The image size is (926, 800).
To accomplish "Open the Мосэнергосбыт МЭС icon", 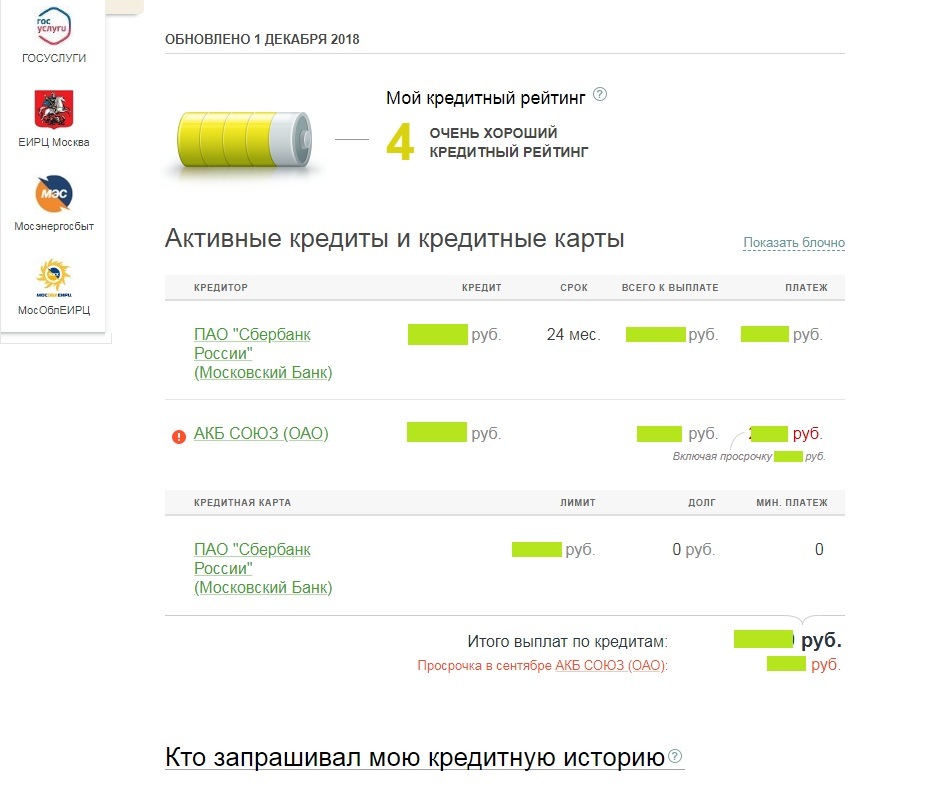I will [x=54, y=193].
